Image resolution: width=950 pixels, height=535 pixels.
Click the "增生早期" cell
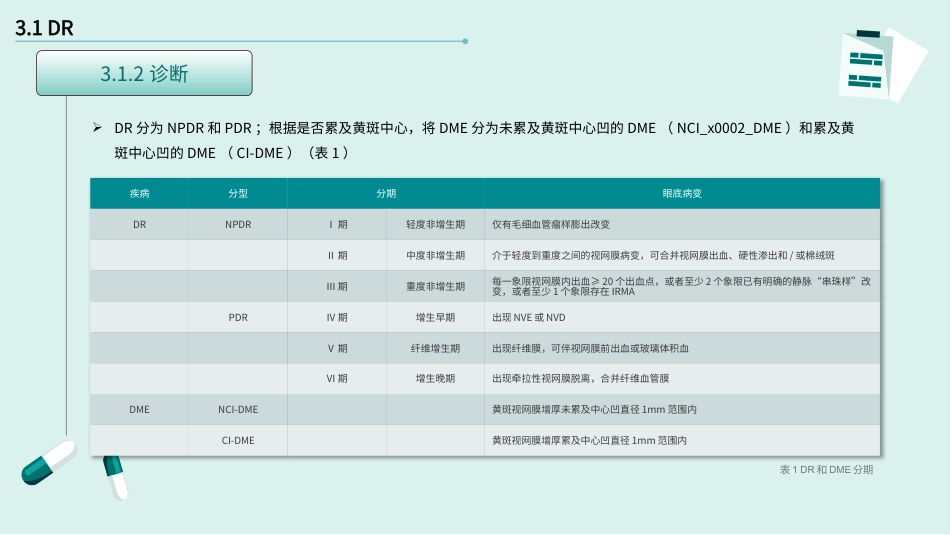pos(436,317)
